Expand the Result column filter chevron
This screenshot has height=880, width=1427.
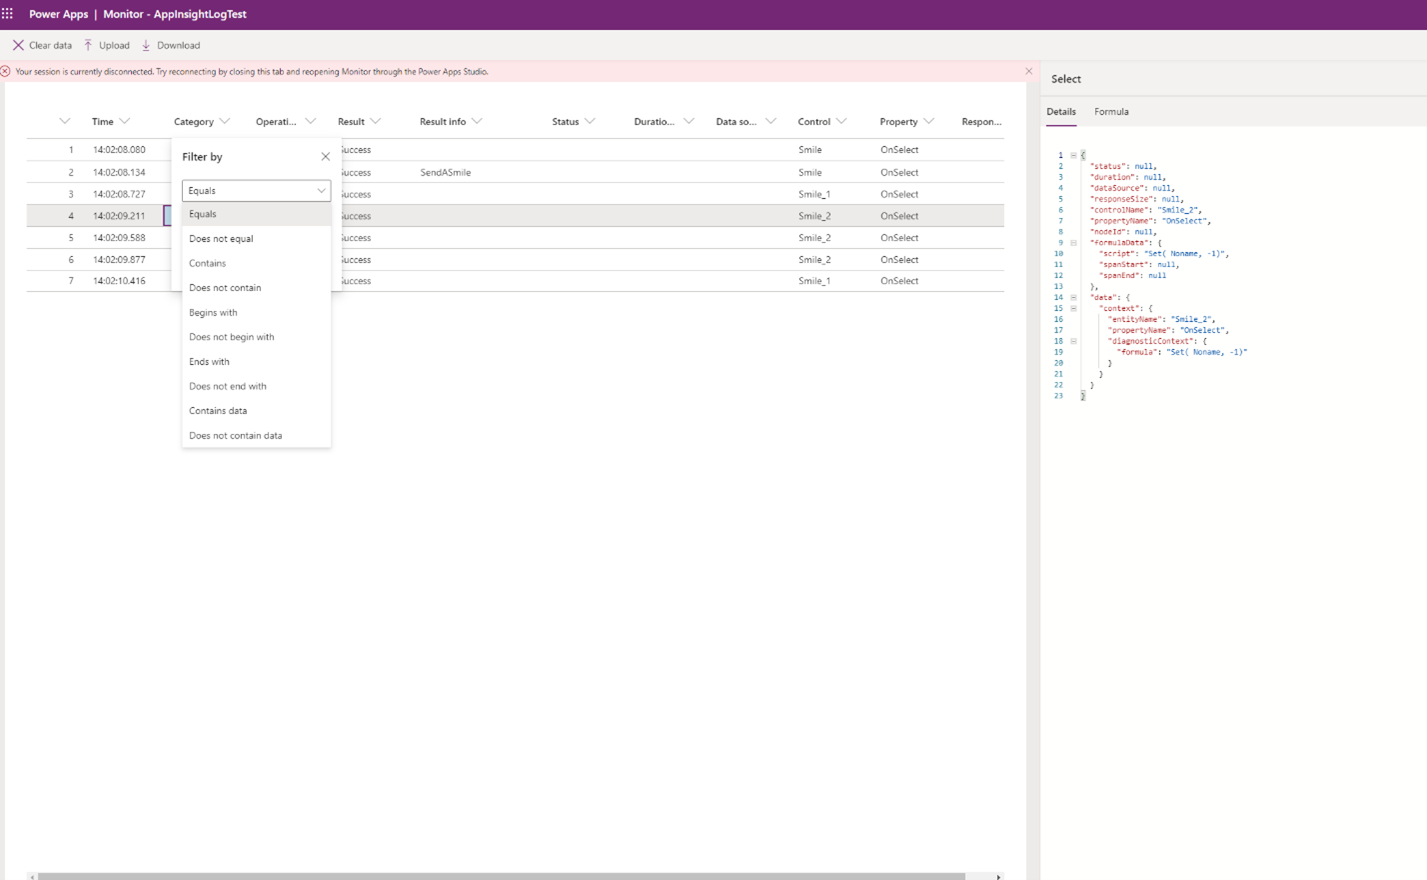click(376, 122)
